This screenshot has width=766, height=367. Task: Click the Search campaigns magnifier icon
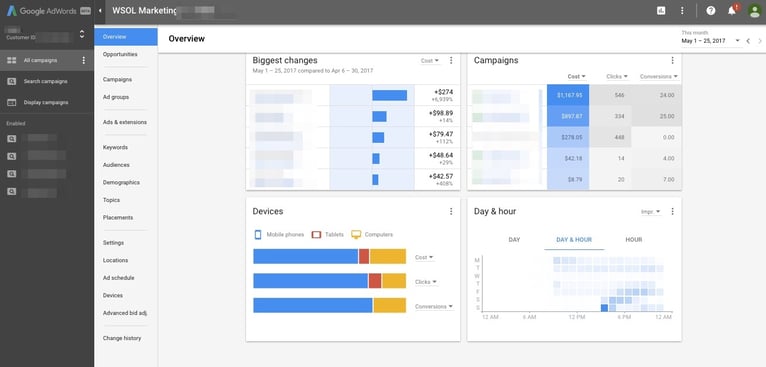pyautogui.click(x=12, y=81)
